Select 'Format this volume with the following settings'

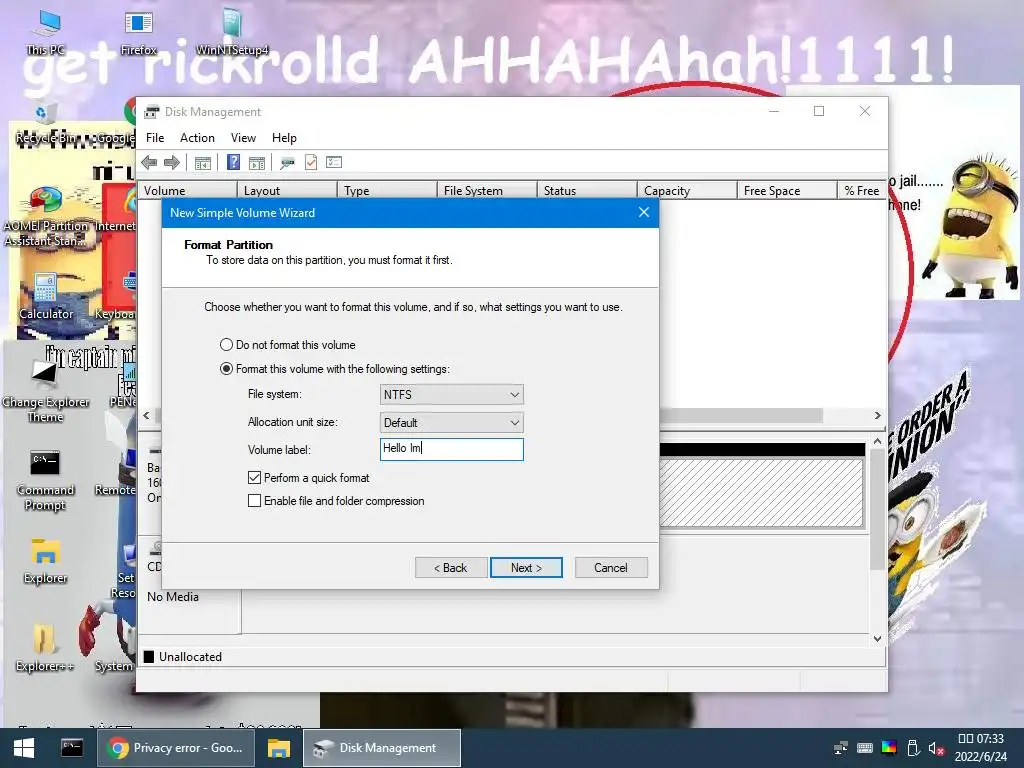[335, 369]
